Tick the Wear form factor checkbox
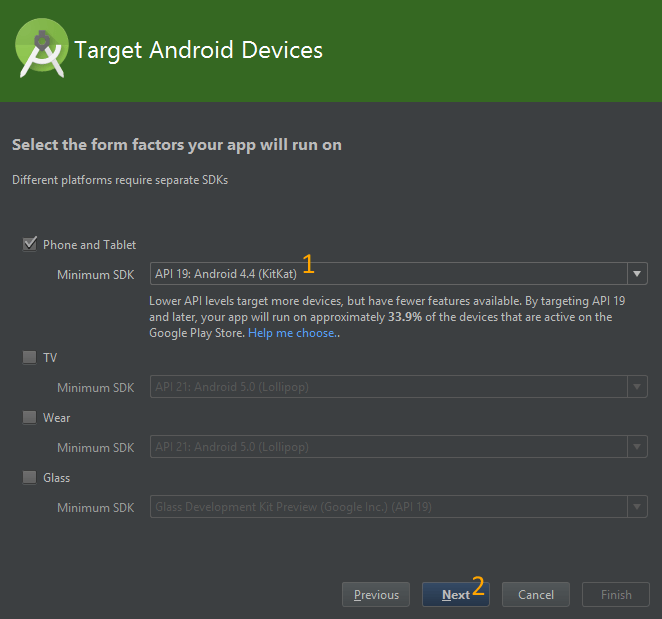This screenshot has height=619, width=662. tap(29, 418)
